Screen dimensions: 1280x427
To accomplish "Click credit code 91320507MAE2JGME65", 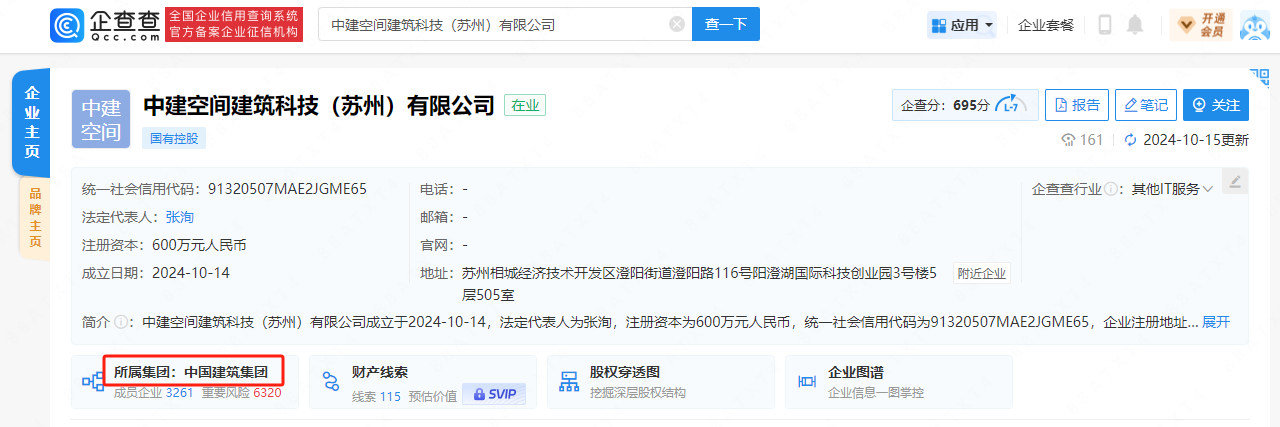I will [x=287, y=188].
